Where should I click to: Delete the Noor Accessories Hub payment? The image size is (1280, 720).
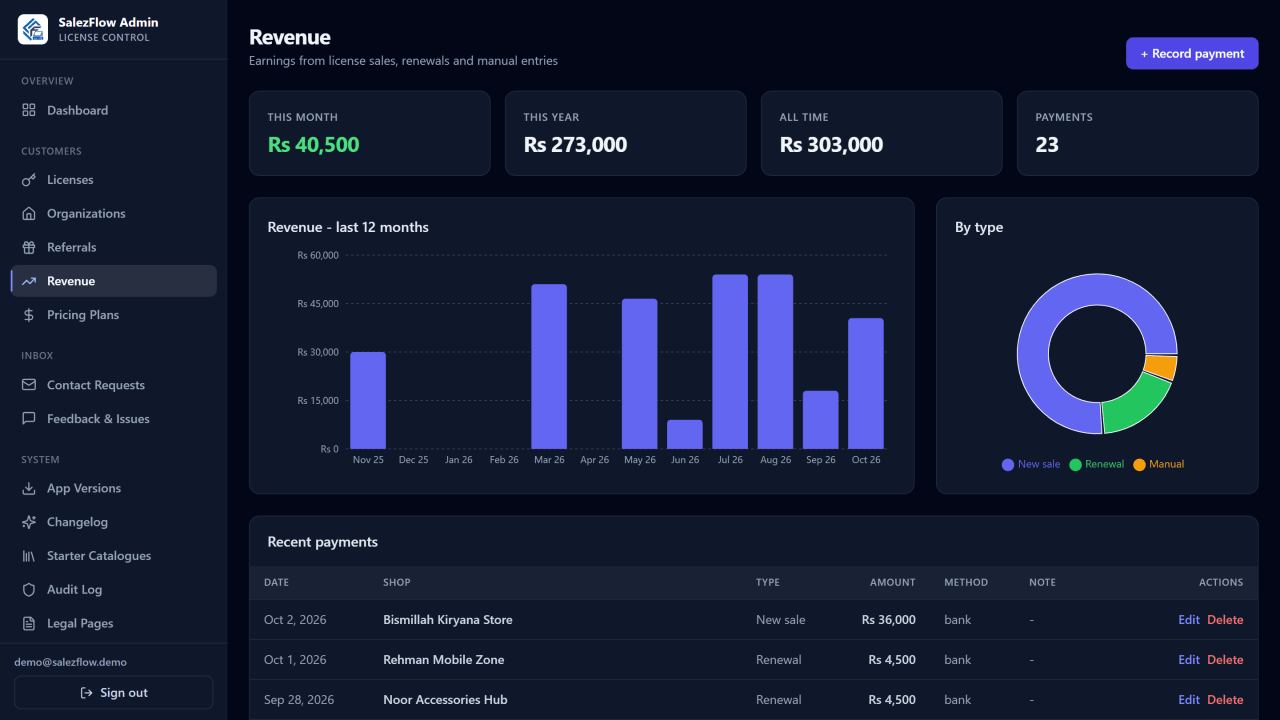point(1225,700)
